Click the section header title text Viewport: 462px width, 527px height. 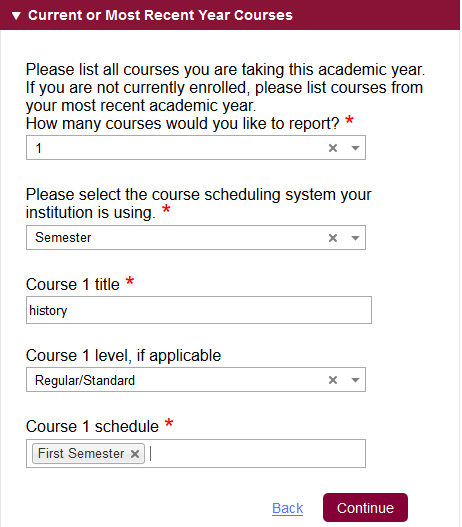tap(160, 15)
